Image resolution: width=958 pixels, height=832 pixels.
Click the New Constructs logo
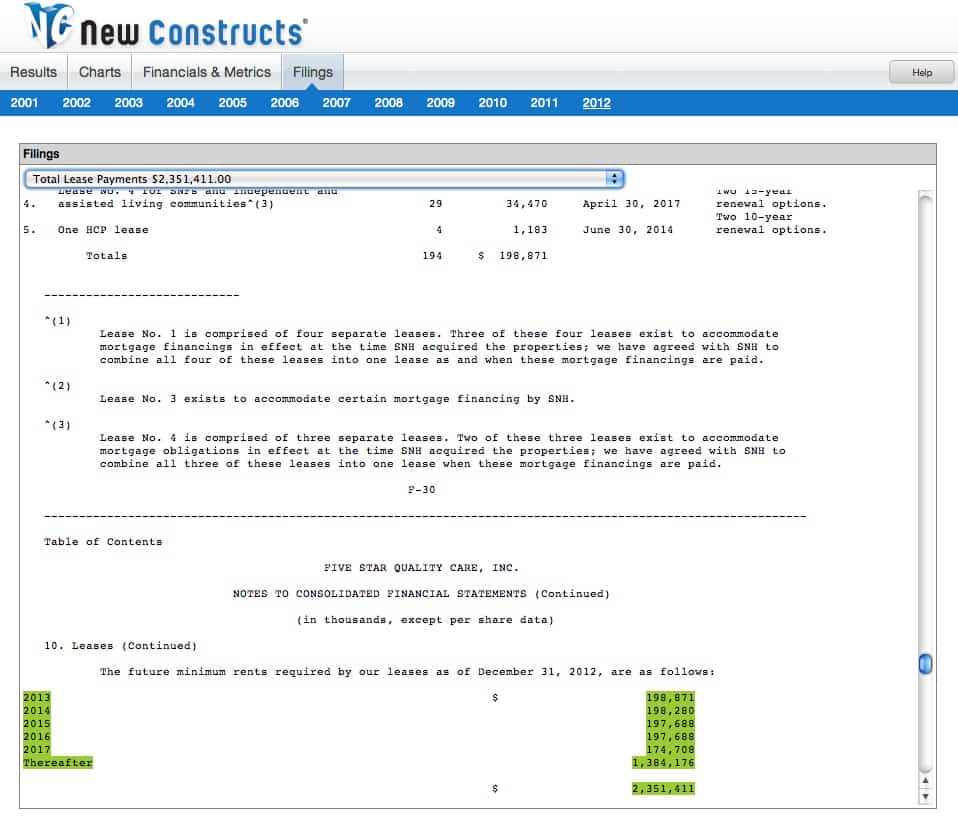(x=166, y=26)
